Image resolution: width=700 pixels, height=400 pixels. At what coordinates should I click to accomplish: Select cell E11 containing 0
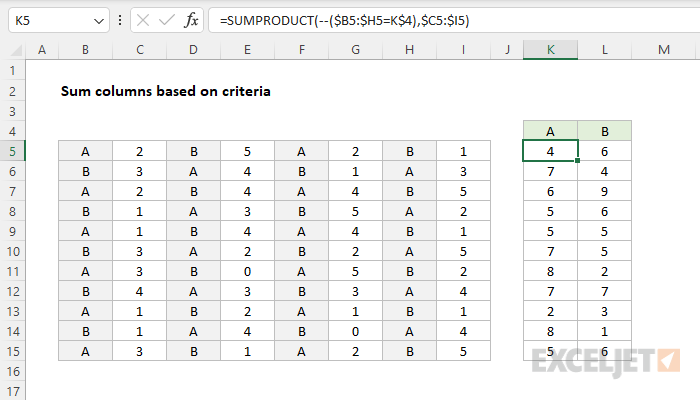247,271
